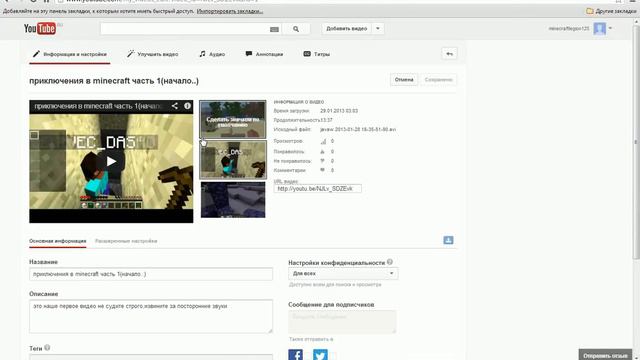Open the account menu arrow
Image resolution: width=640 pixels, height=360 pixels.
coord(610,29)
